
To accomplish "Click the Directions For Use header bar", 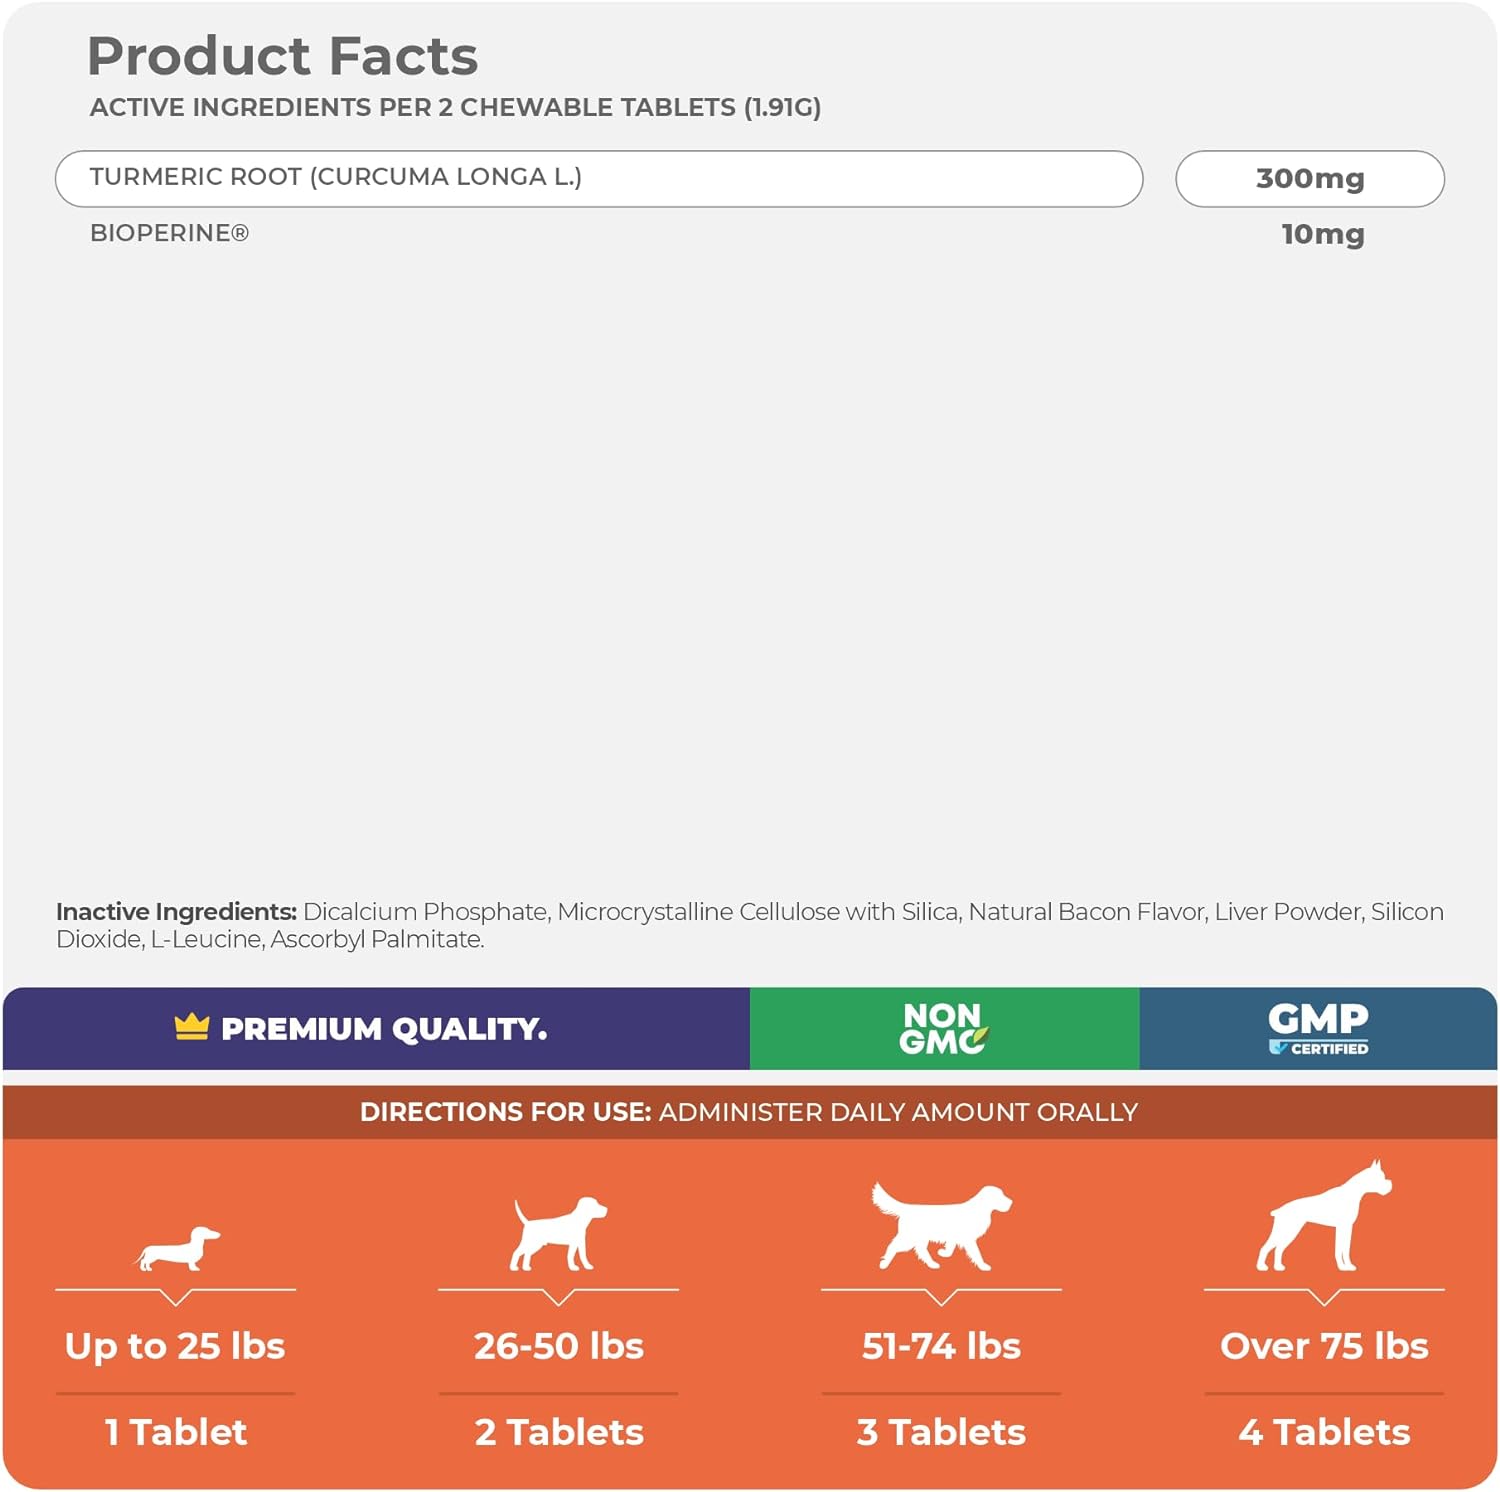I will point(749,1112).
